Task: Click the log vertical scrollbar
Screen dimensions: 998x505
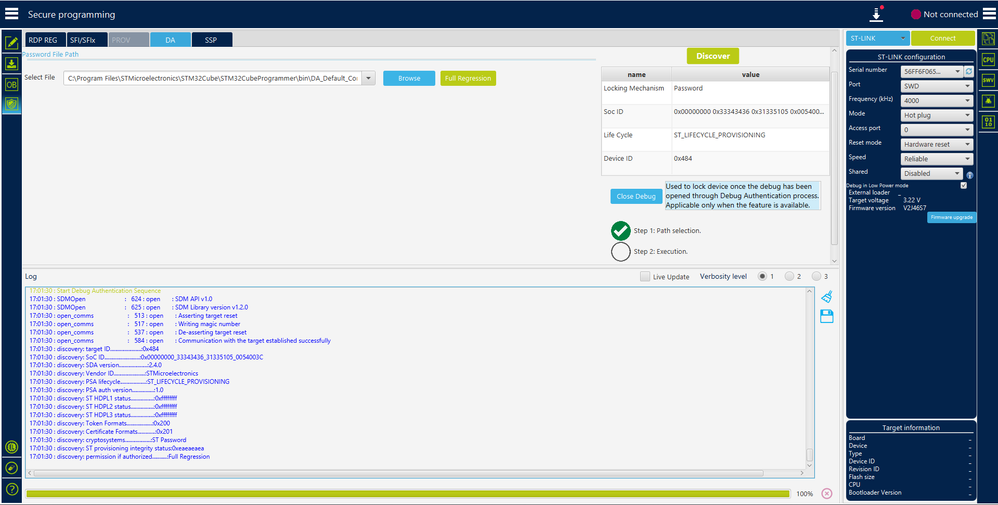Action: (x=810, y=456)
